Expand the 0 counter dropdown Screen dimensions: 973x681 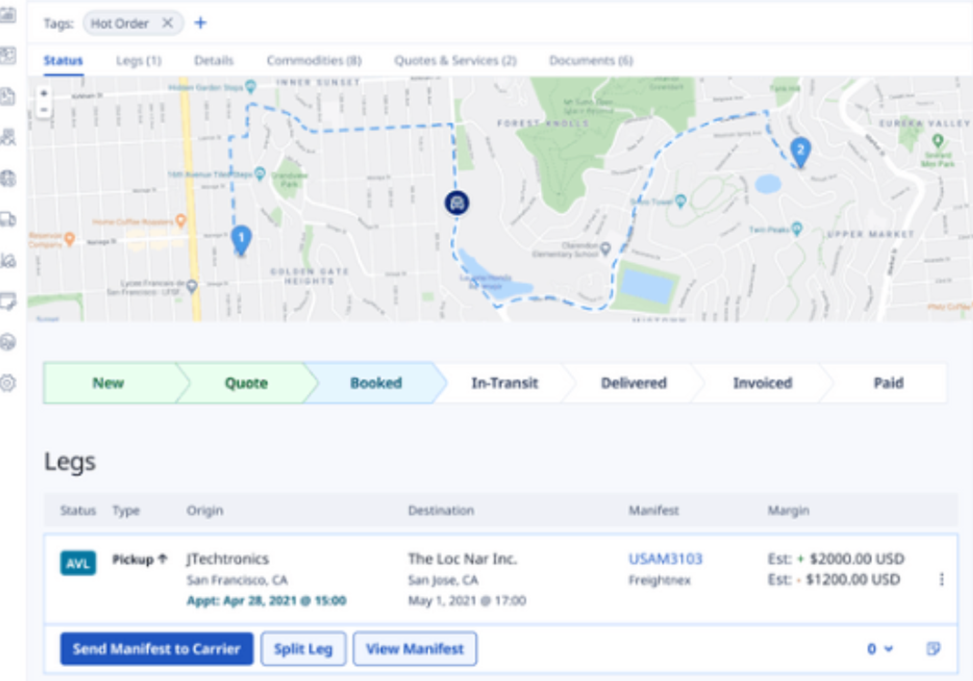point(878,649)
